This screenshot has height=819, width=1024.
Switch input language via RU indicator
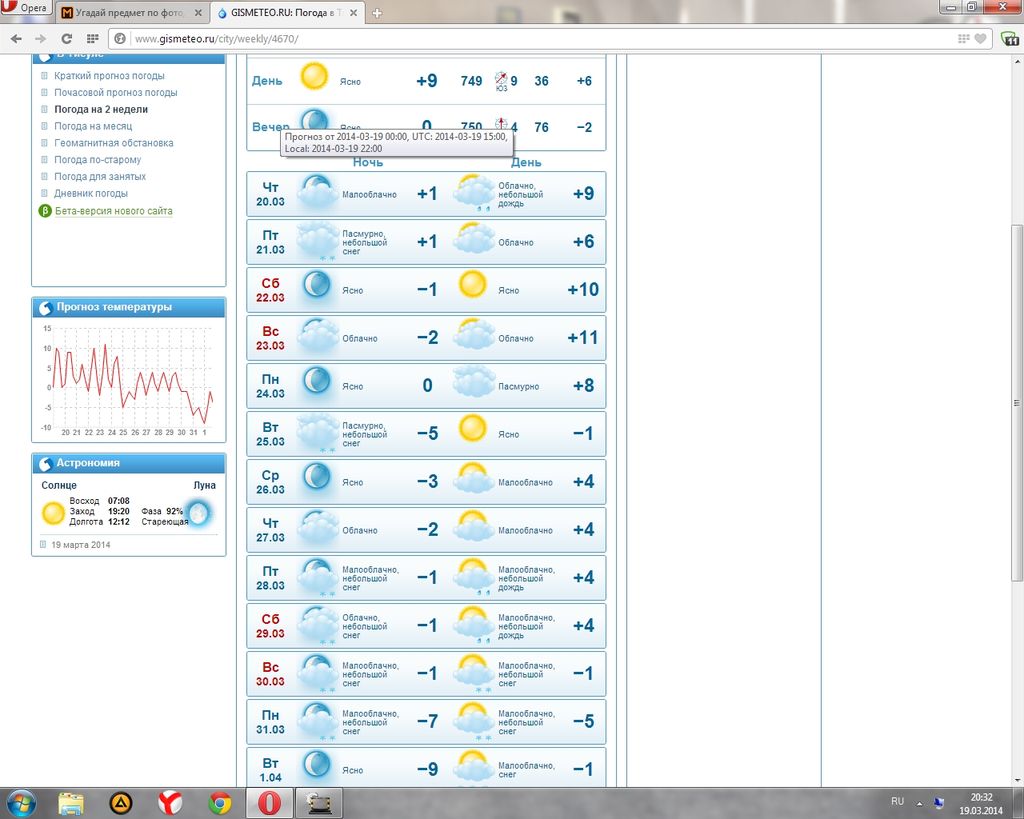pyautogui.click(x=897, y=802)
